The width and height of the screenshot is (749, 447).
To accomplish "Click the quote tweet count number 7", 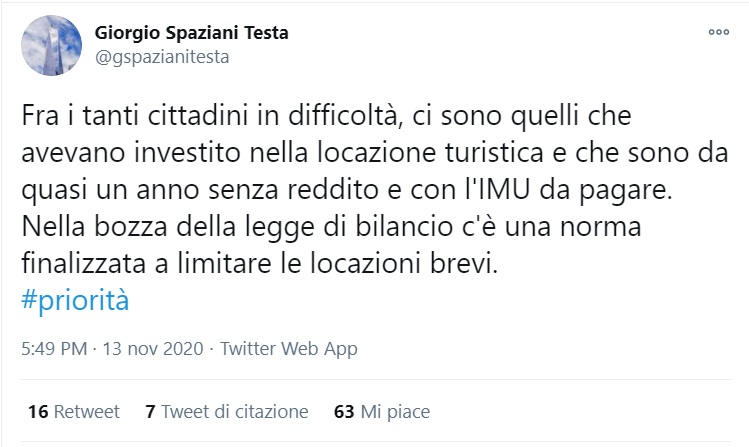I will pyautogui.click(x=150, y=411).
